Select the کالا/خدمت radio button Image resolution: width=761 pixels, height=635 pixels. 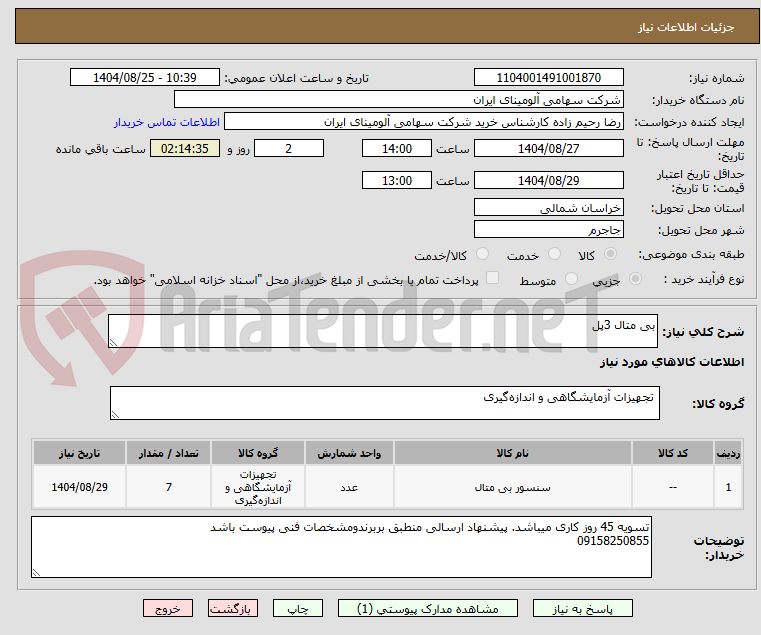point(482,254)
